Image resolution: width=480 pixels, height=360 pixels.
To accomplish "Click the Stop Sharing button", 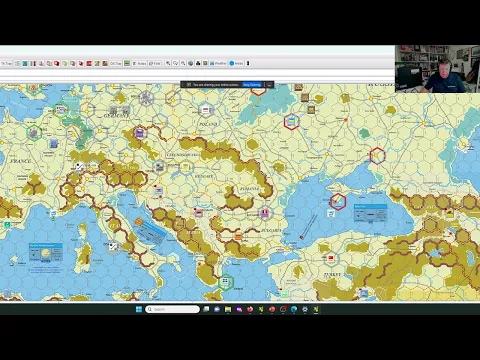I will coord(252,85).
